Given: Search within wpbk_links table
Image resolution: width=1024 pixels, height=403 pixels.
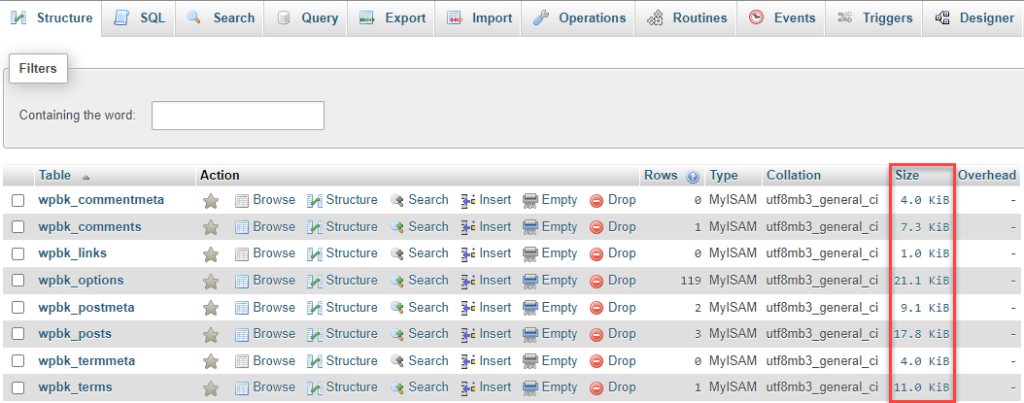Looking at the screenshot, I should [x=419, y=253].
